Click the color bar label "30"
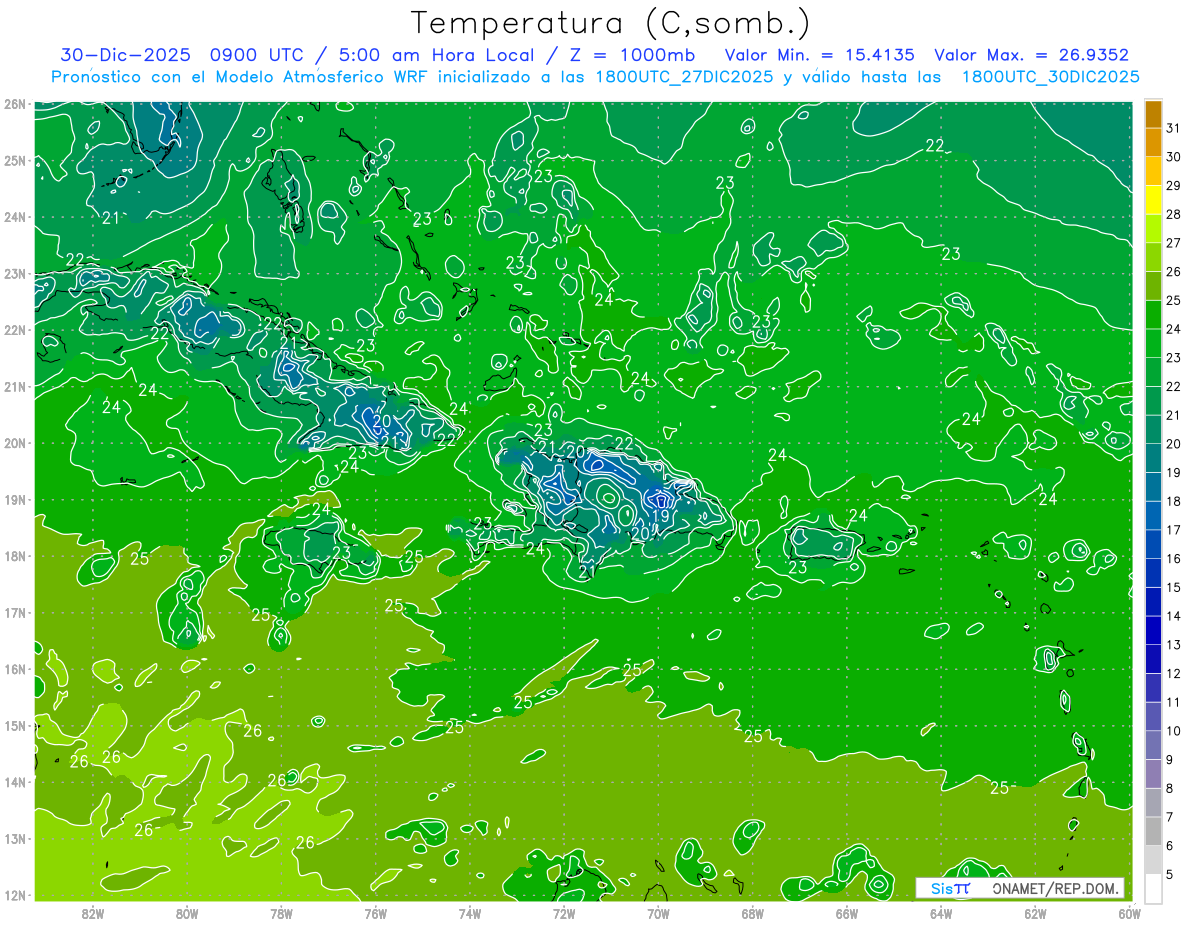The width and height of the screenshot is (1200, 927). 1174,157
